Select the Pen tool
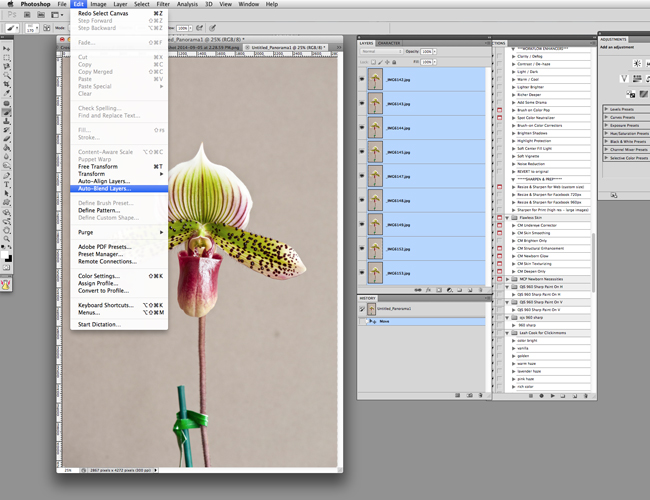This screenshot has height=500, width=650. (7, 176)
